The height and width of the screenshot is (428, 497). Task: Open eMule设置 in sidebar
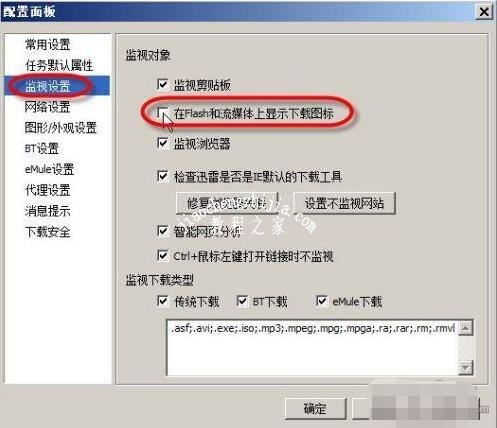click(x=49, y=169)
